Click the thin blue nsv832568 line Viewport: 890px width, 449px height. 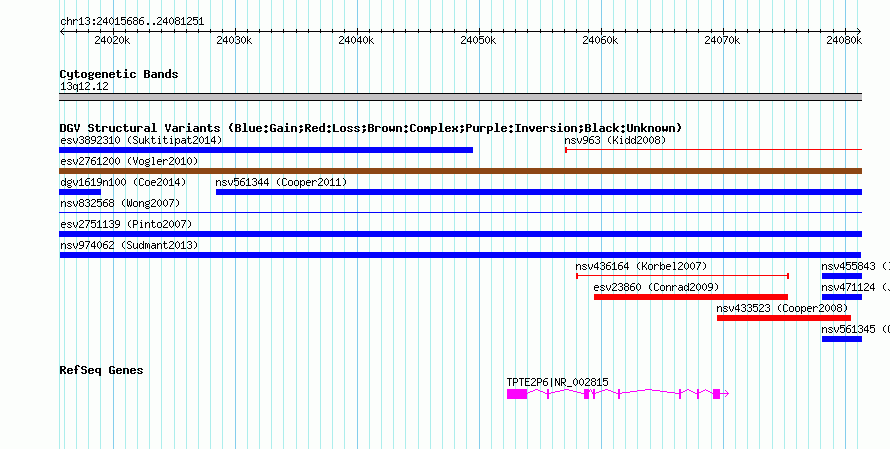click(x=460, y=213)
